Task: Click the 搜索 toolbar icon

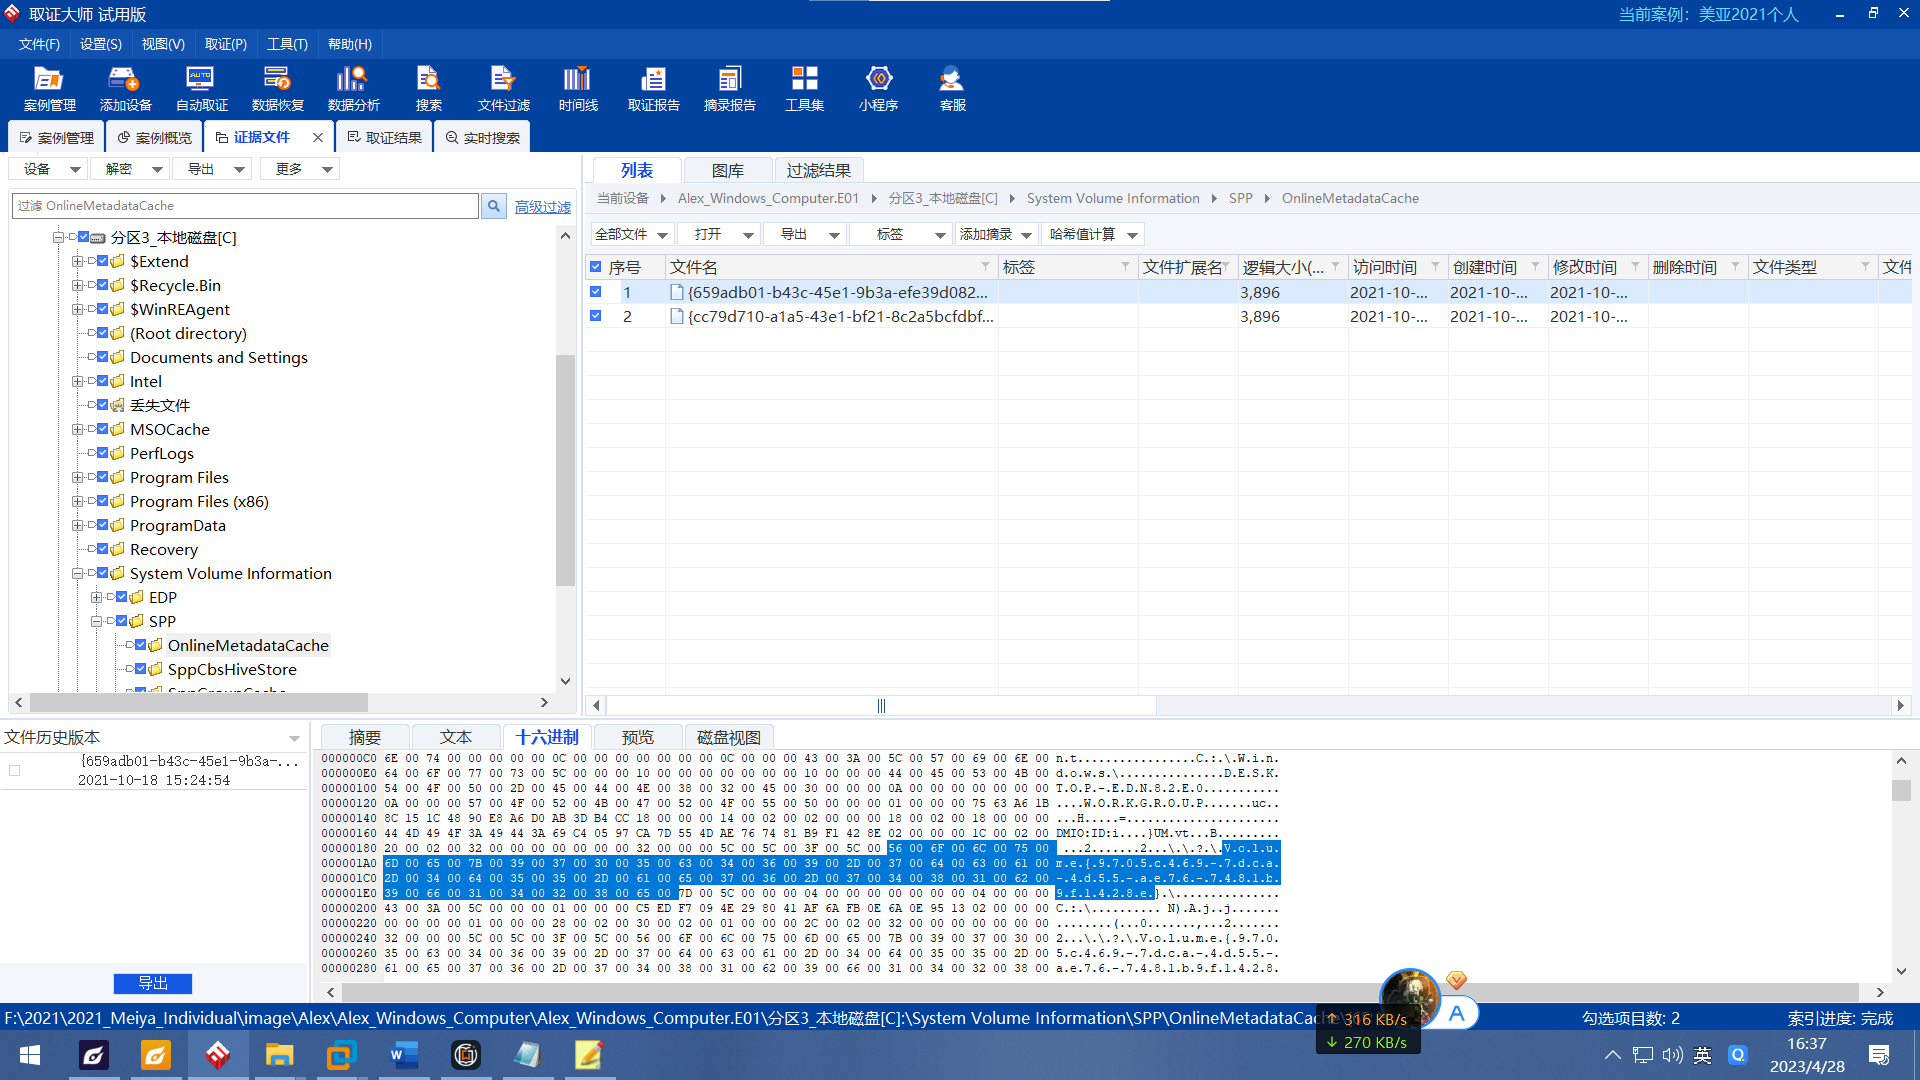Action: tap(428, 88)
